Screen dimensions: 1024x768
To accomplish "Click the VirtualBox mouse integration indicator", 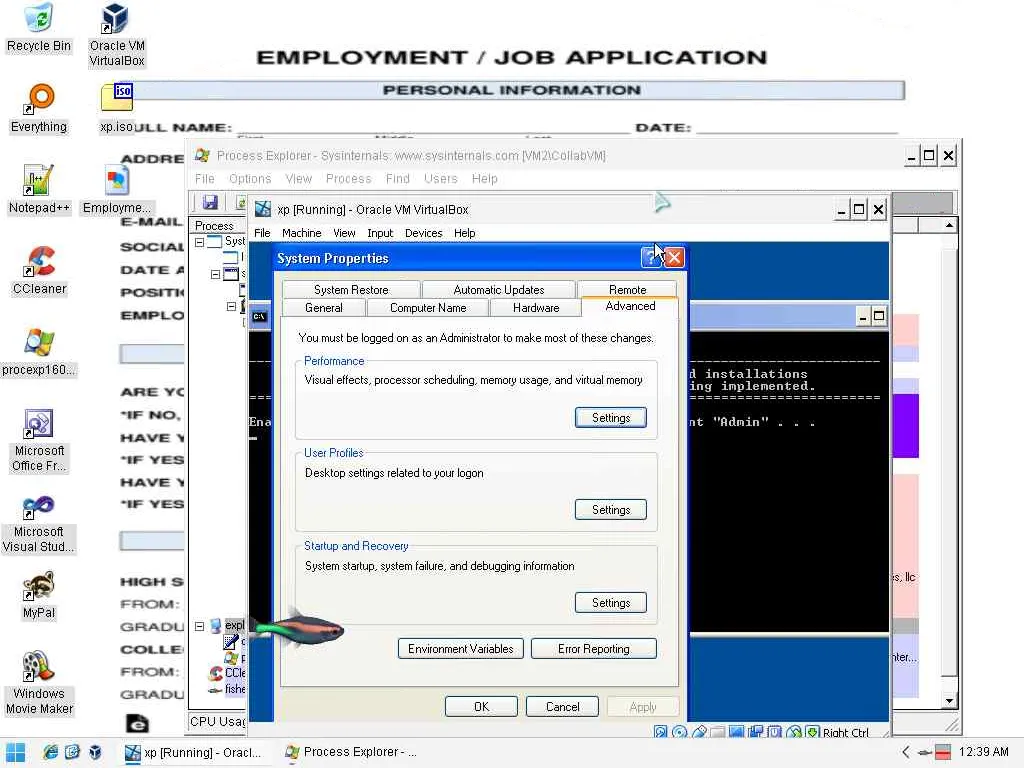I will point(793,732).
